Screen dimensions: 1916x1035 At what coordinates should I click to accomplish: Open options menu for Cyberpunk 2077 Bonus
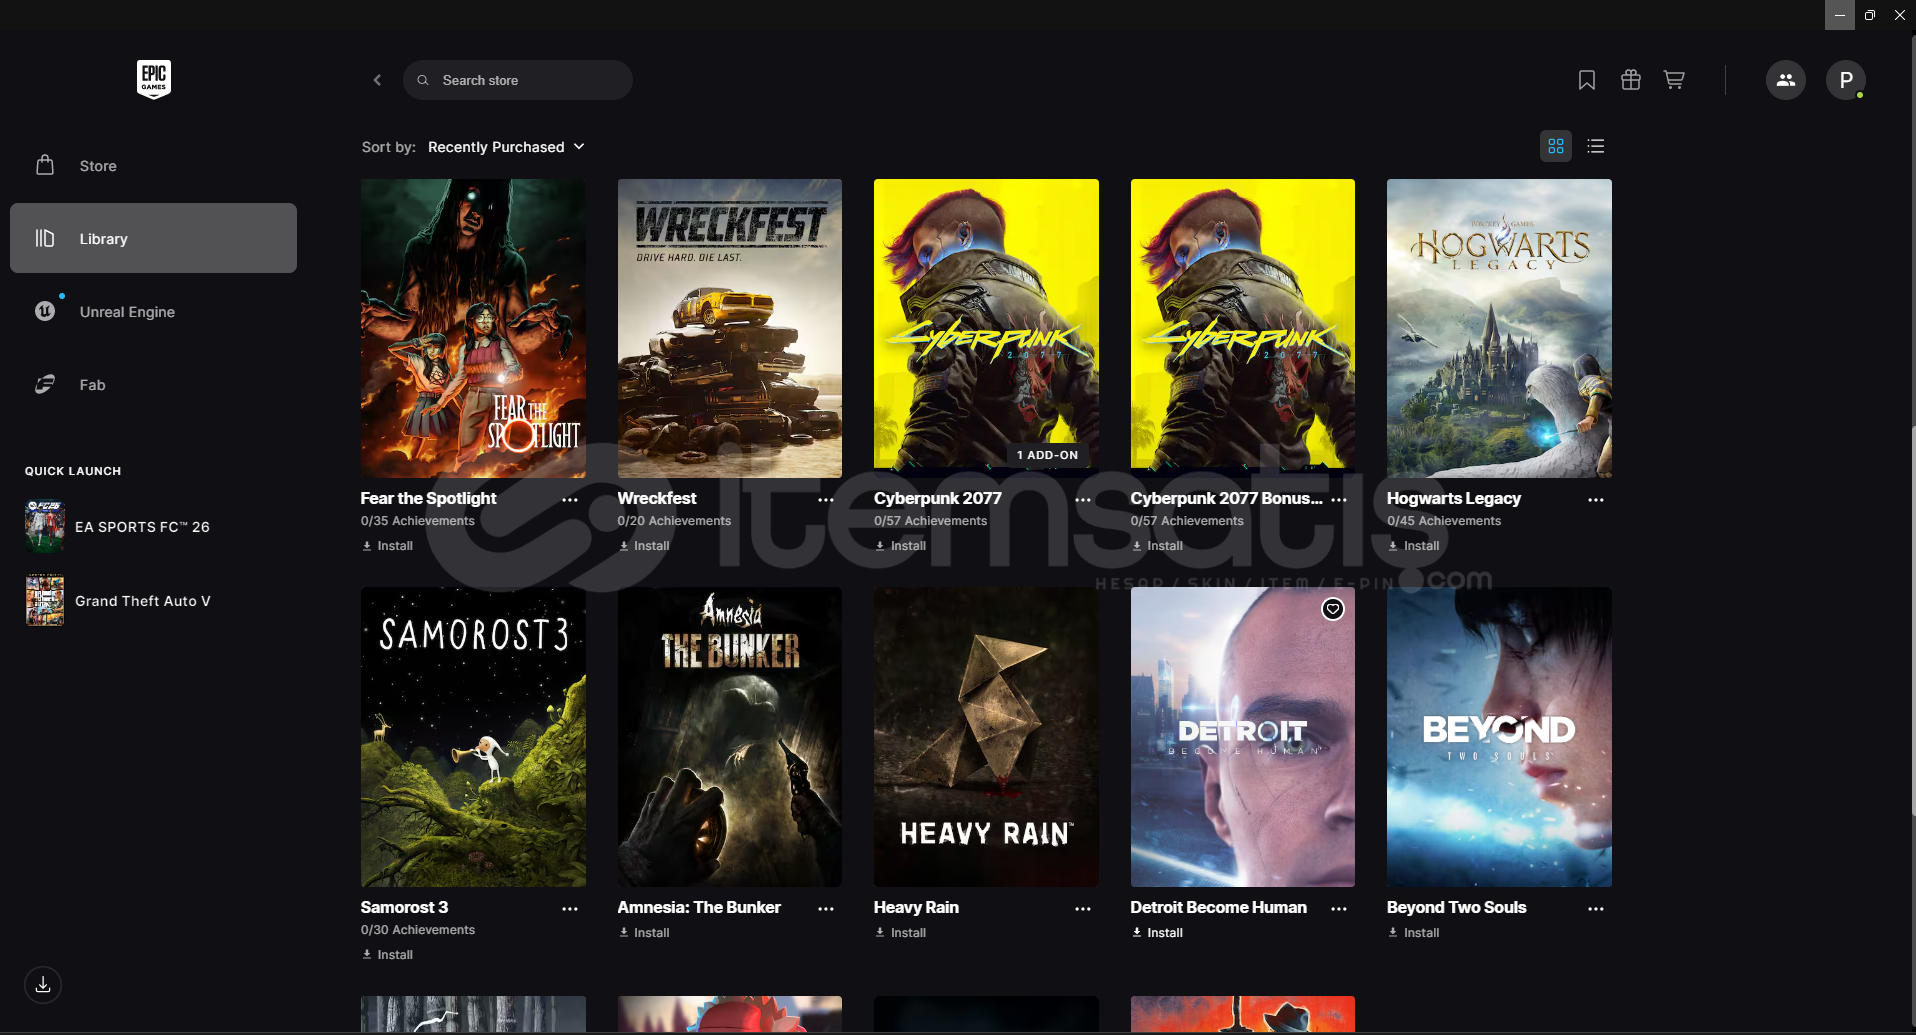click(1339, 499)
